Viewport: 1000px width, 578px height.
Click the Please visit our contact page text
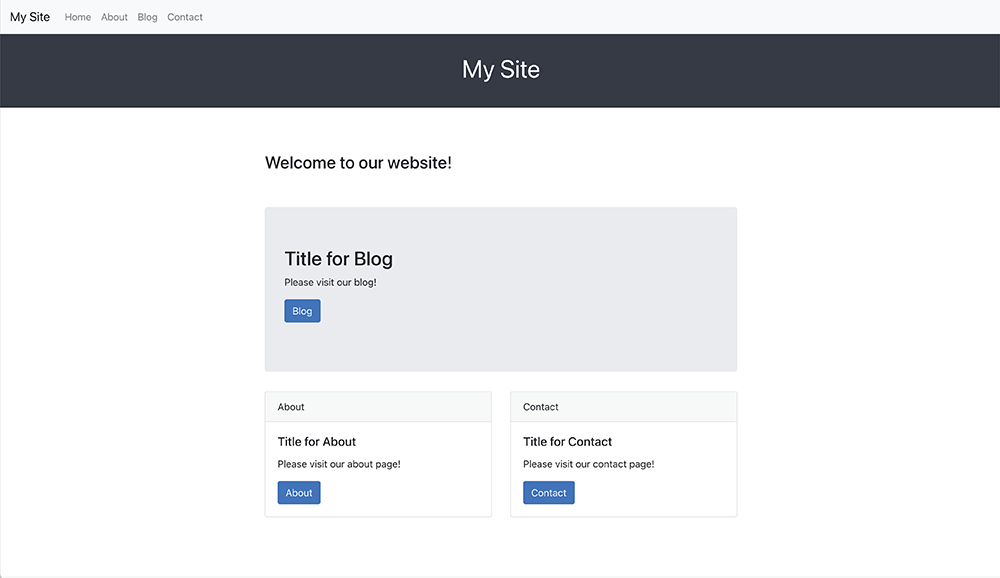[588, 464]
